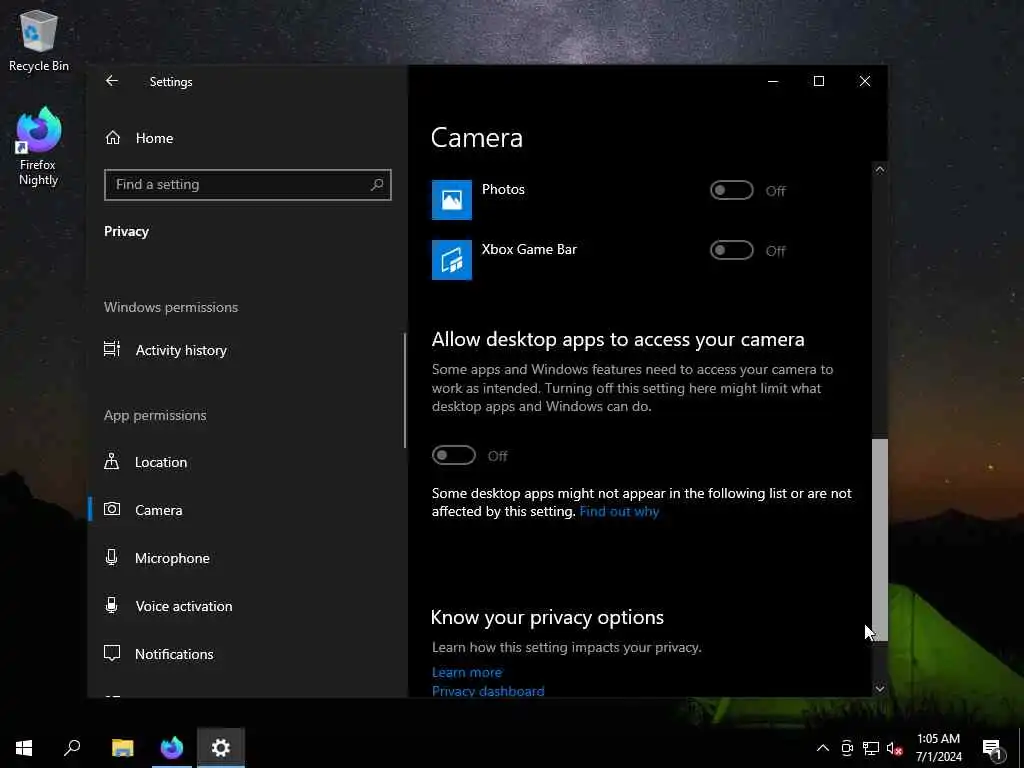Click the Settings gear taskbar icon
1024x768 pixels.
[x=221, y=748]
